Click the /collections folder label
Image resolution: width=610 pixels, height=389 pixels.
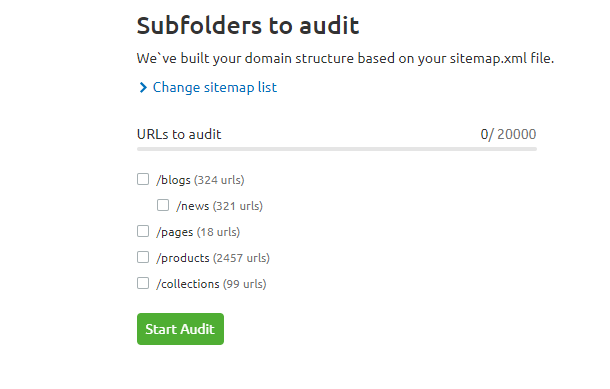point(188,284)
